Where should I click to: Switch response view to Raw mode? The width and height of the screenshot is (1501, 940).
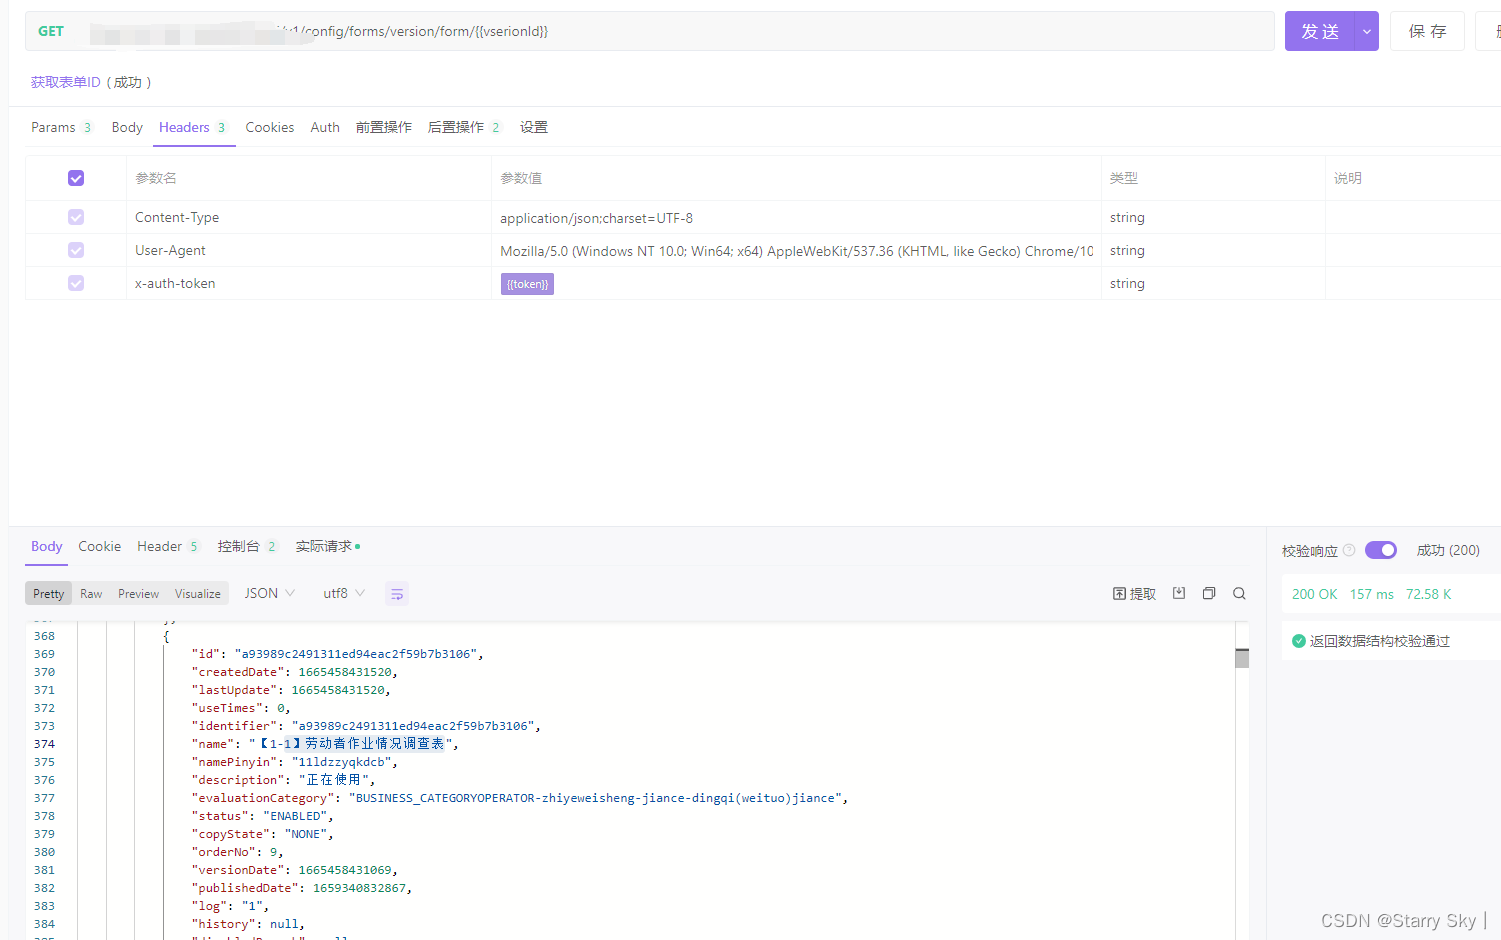[x=90, y=593]
